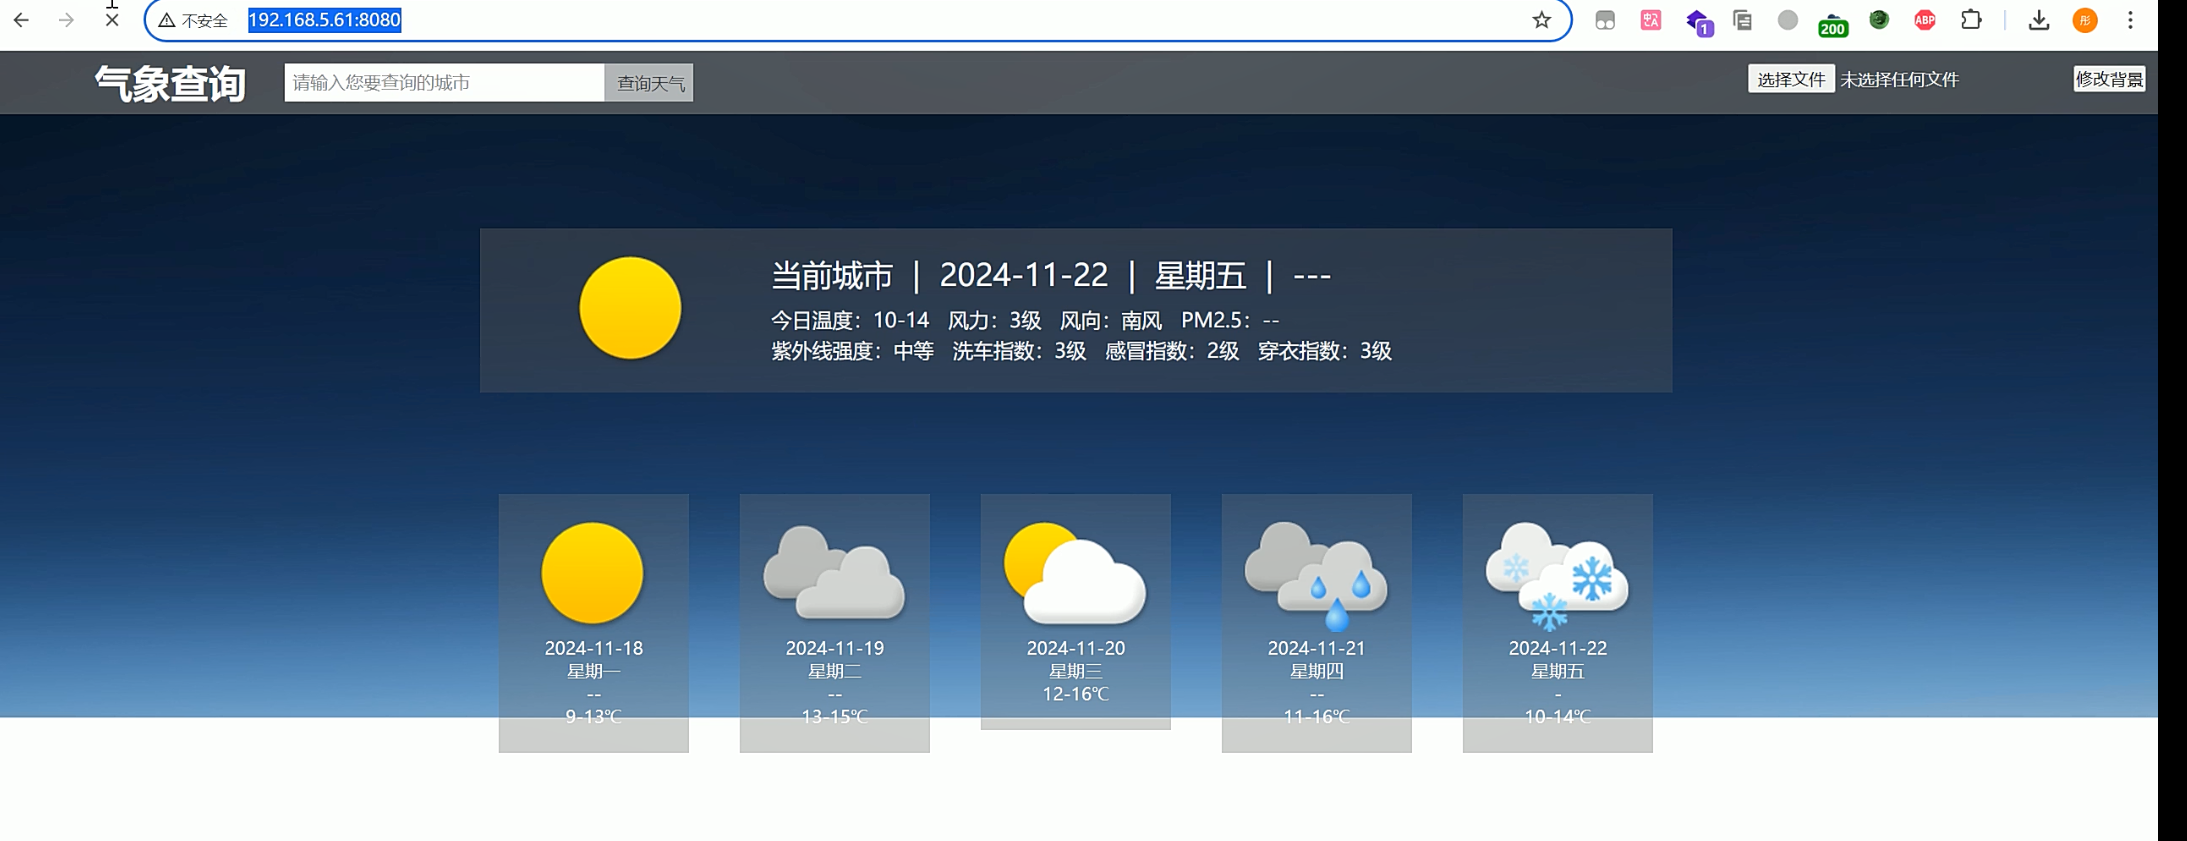The width and height of the screenshot is (2187, 841).
Task: Click the 选择文件 file chooser button
Action: pyautogui.click(x=1790, y=79)
